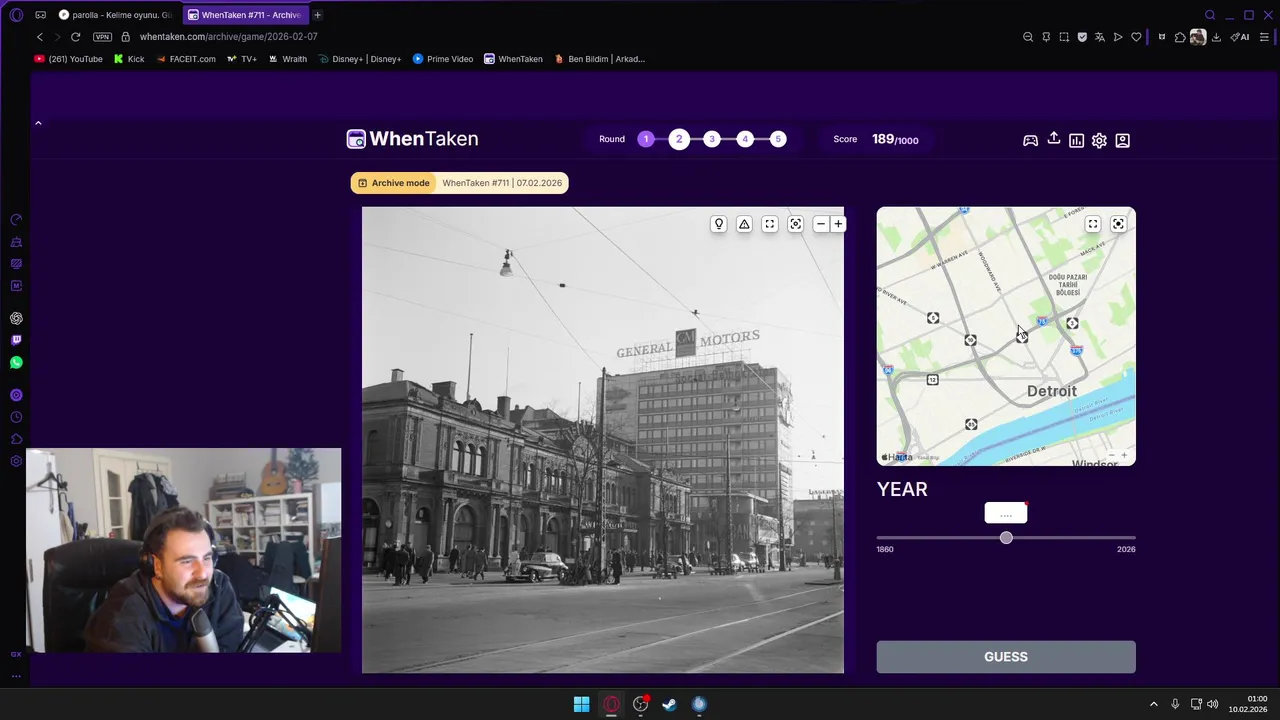Collapse the top banner with chevron

pos(38,123)
